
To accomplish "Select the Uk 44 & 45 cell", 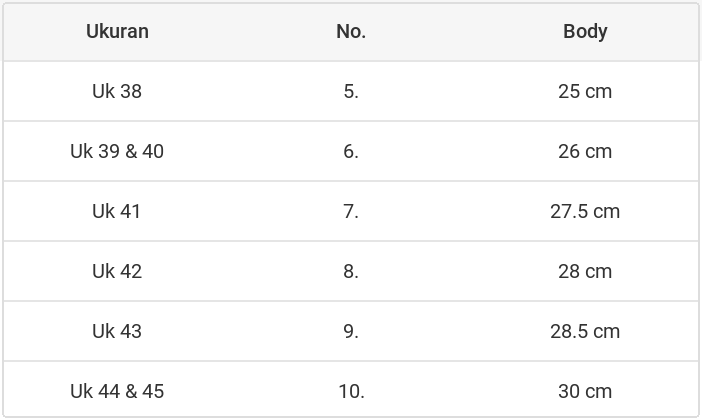I will point(117,391).
